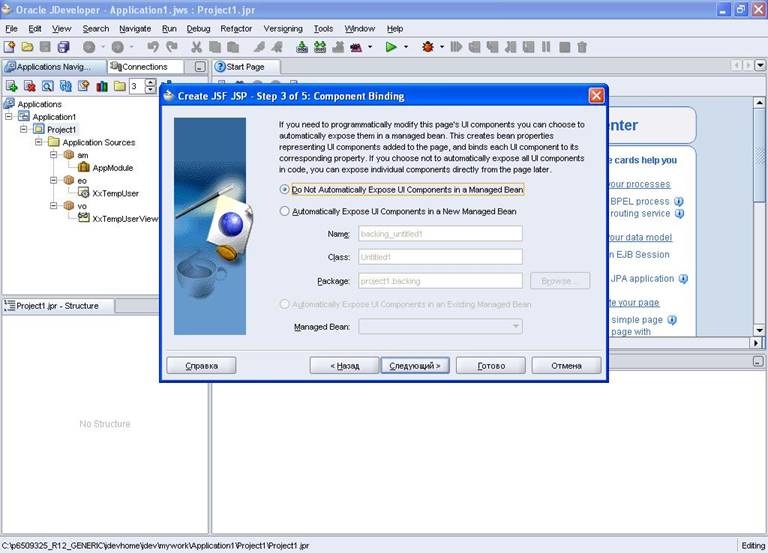Collapse the Application1 tree node
This screenshot has width=768, height=553.
pos(8,117)
